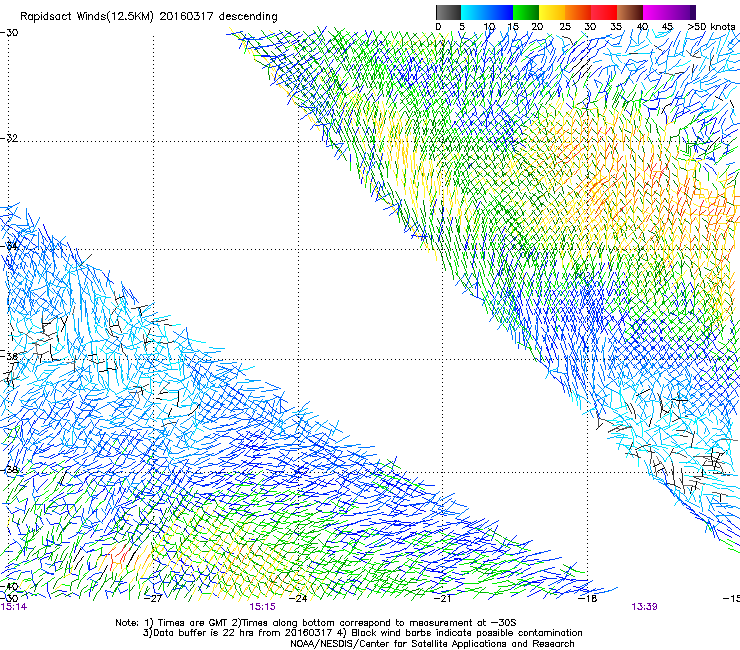Click the dark purple 45-50 knots legend swatch
The image size is (740, 650).
(x=682, y=12)
